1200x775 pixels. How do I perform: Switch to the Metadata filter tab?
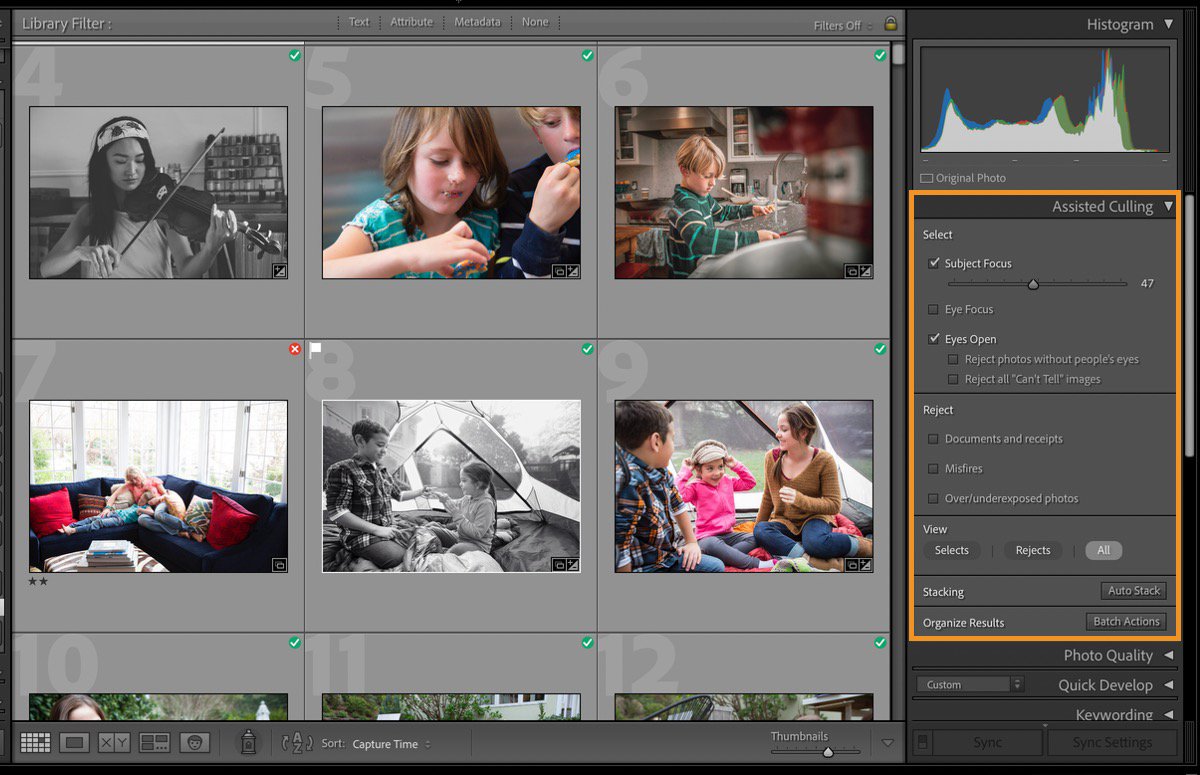pyautogui.click(x=477, y=21)
